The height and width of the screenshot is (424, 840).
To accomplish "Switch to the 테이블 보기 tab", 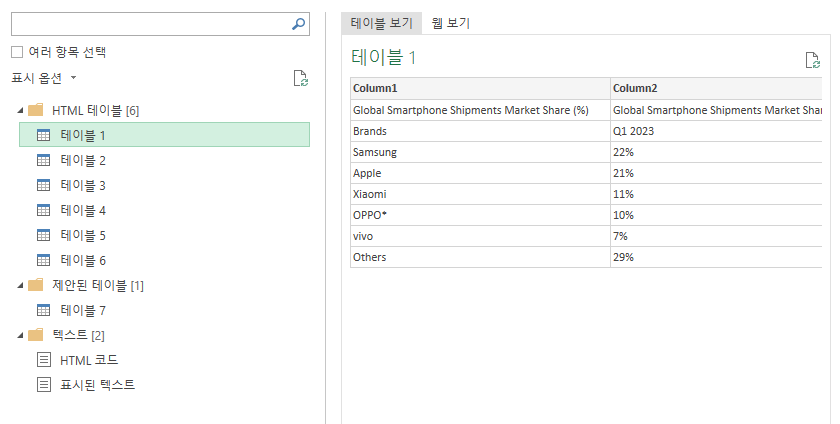I will pos(381,23).
